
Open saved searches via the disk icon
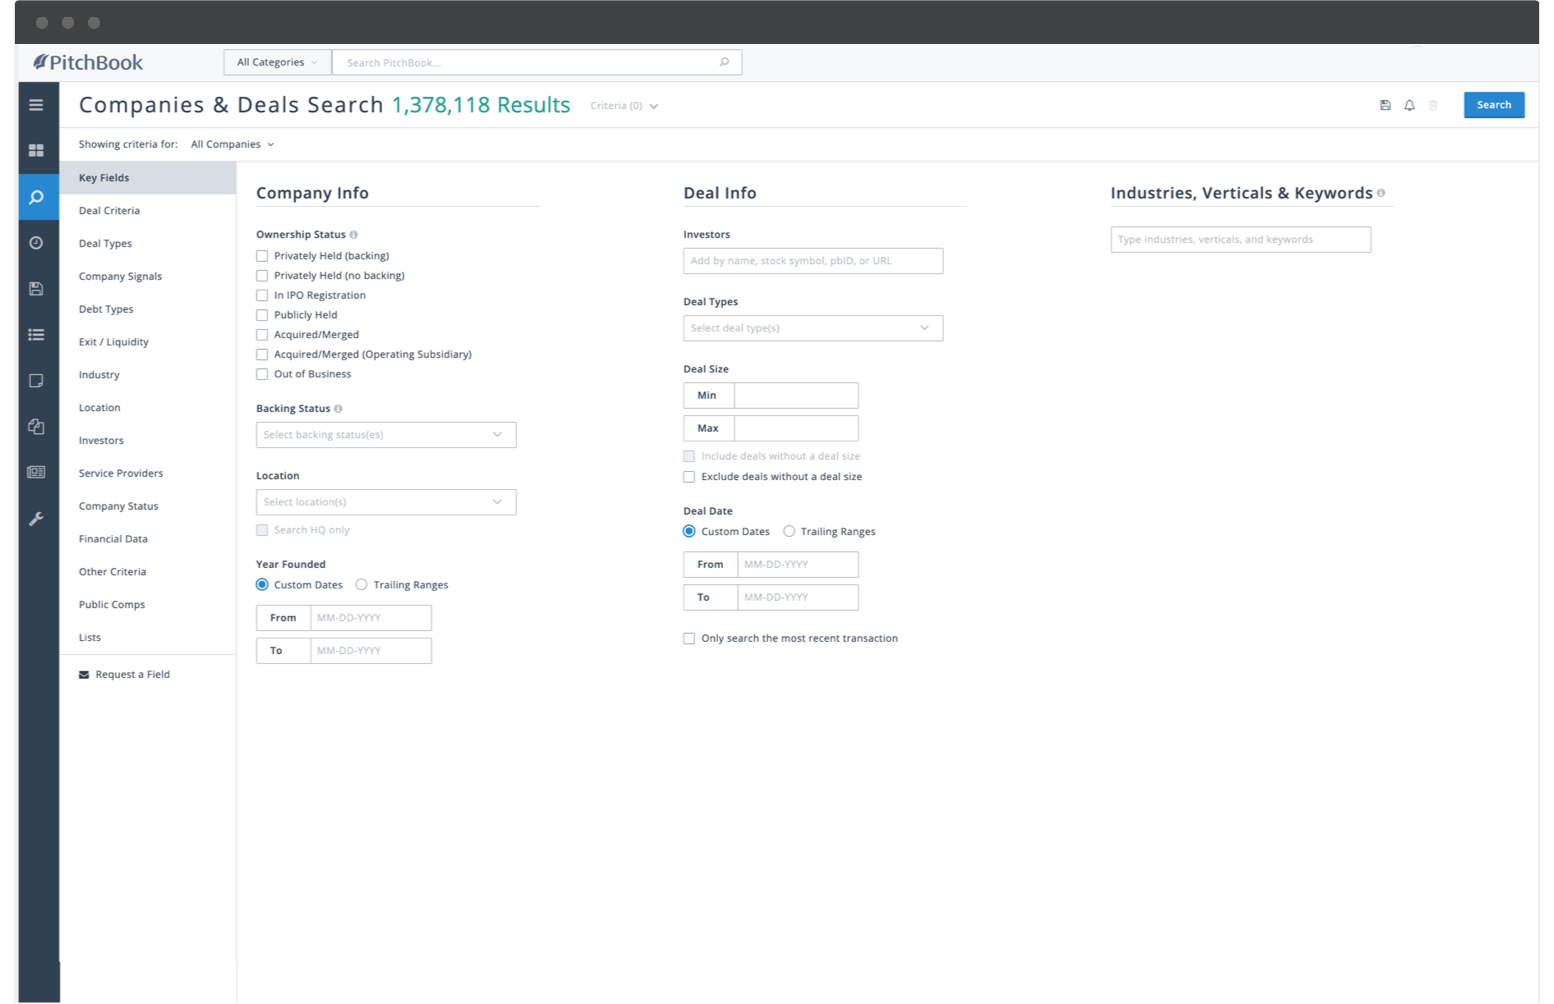(x=37, y=288)
